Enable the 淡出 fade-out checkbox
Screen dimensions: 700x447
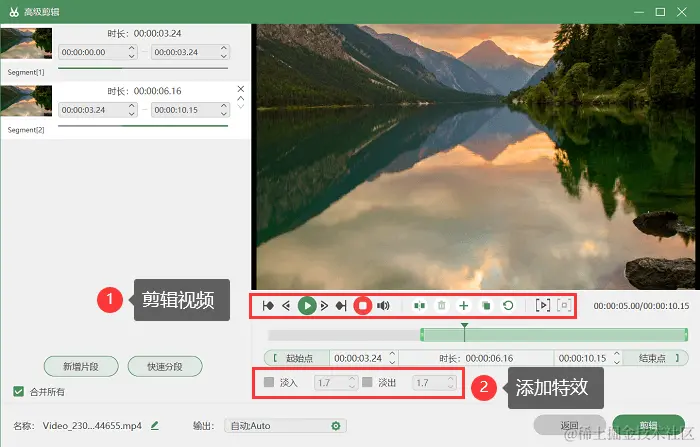[x=367, y=382]
